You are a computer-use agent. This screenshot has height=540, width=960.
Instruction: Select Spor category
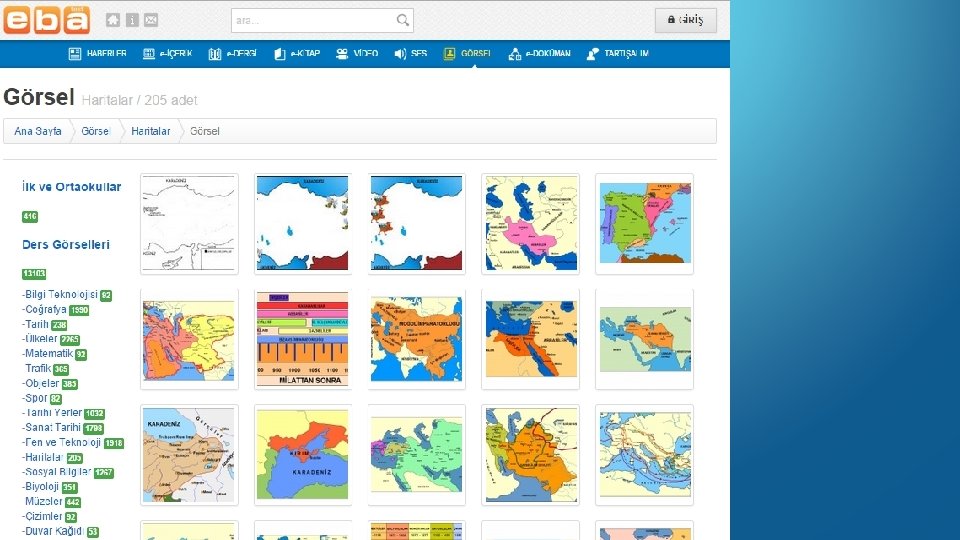pos(35,398)
